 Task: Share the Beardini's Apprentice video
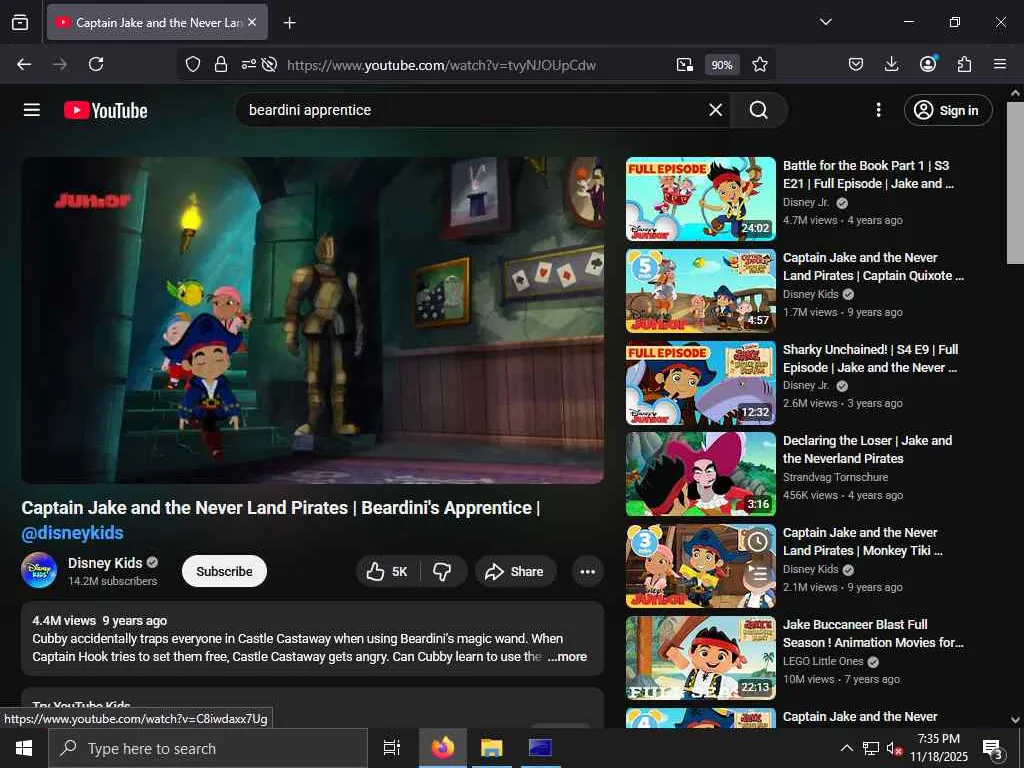coord(515,571)
